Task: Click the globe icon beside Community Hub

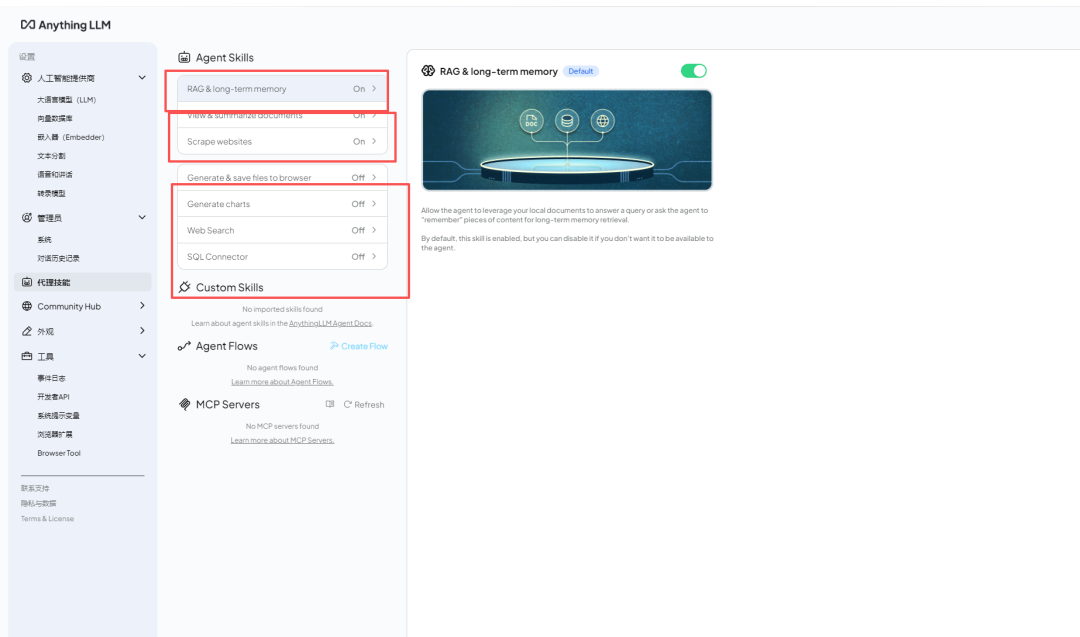Action: click(x=27, y=306)
